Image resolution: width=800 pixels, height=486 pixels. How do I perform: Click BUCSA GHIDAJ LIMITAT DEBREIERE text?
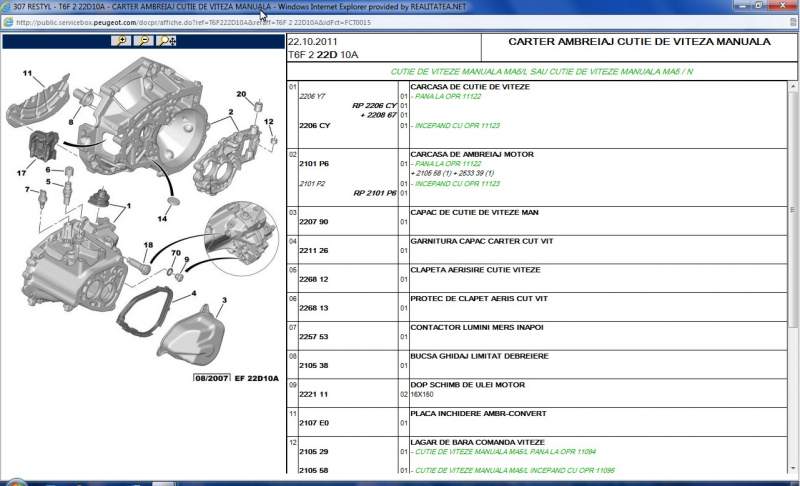(480, 356)
